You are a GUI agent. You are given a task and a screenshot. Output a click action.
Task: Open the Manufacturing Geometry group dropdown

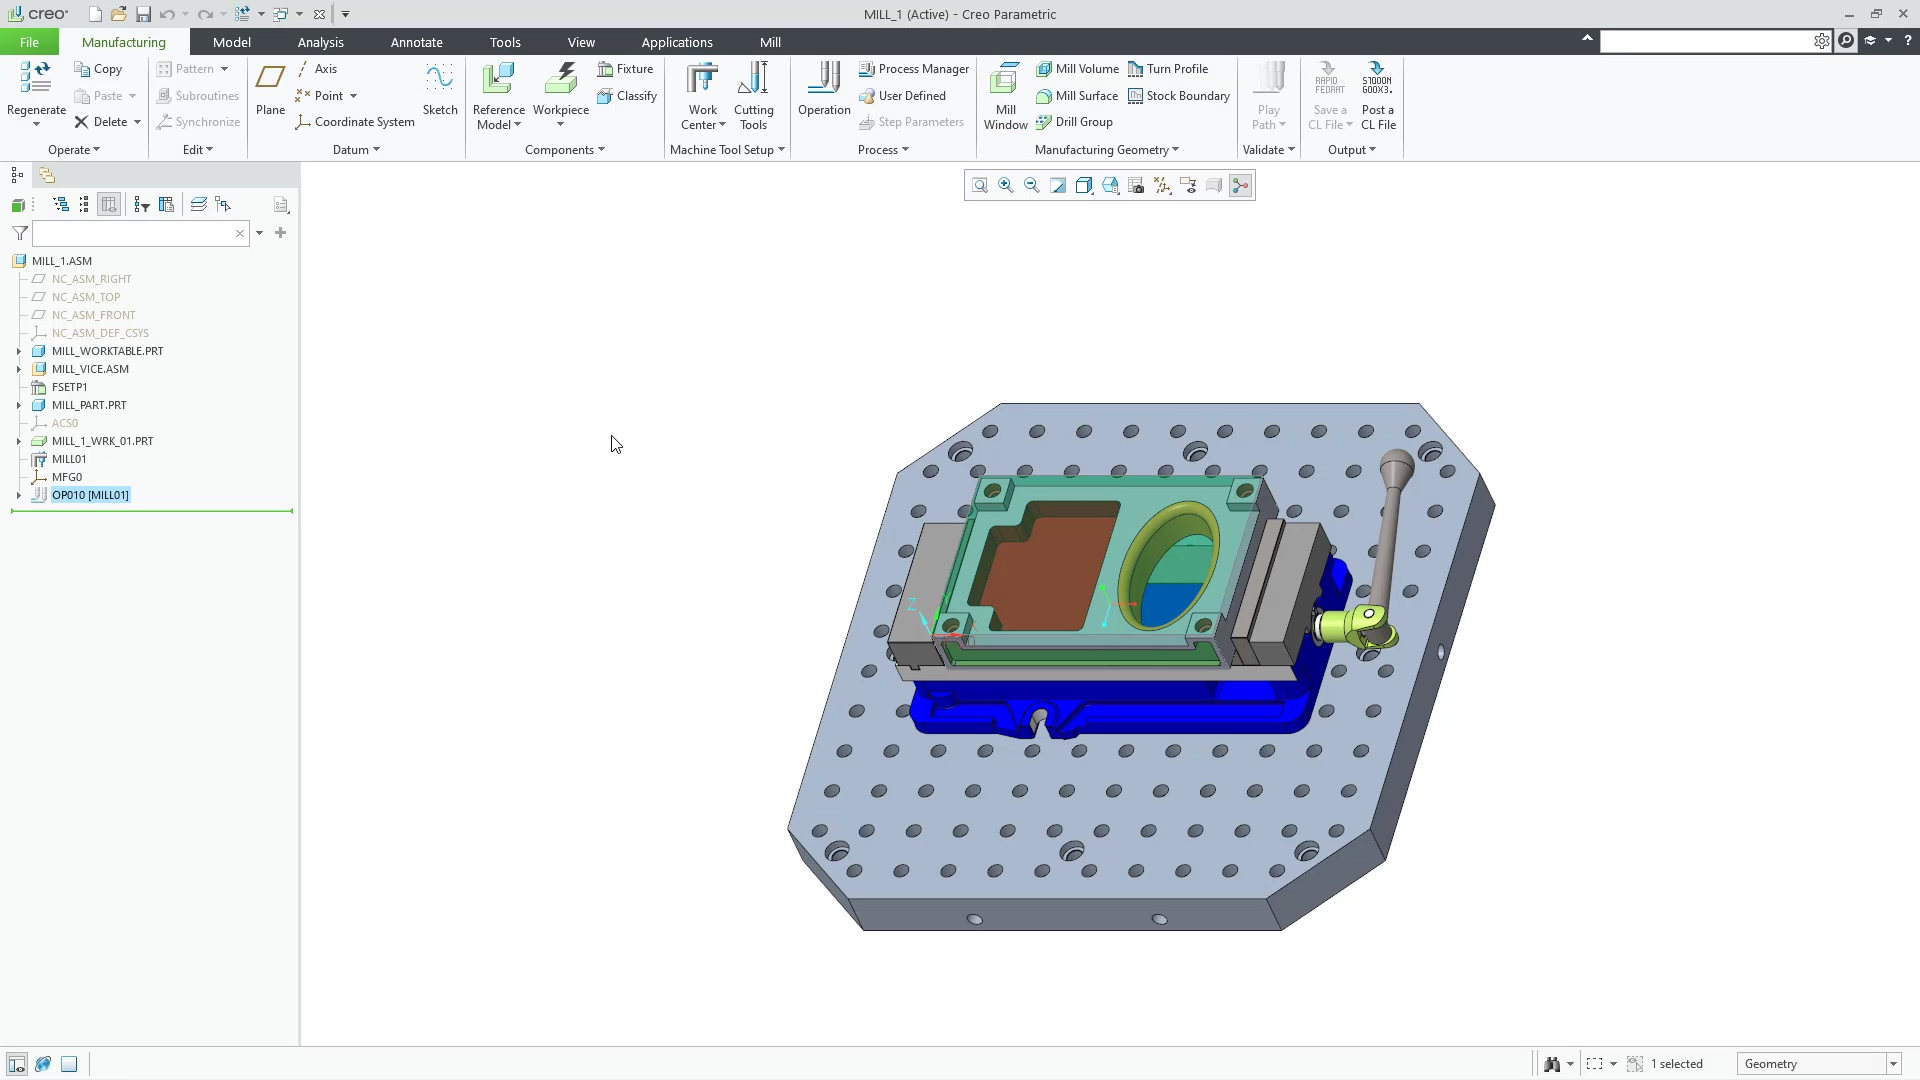point(1106,150)
